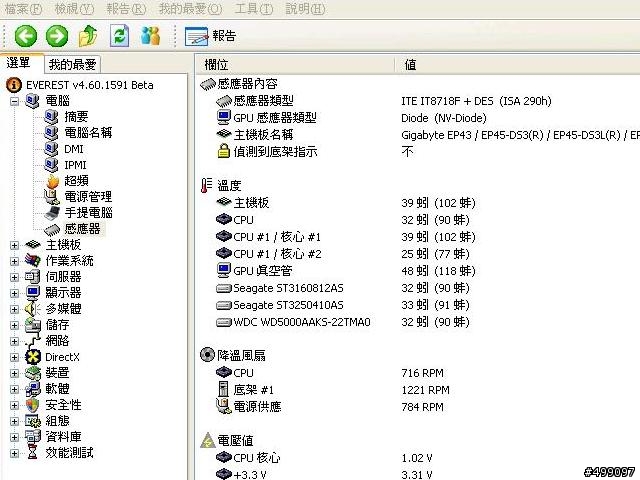Click the 報告 report button in toolbar
The width and height of the screenshot is (640, 480).
click(211, 36)
